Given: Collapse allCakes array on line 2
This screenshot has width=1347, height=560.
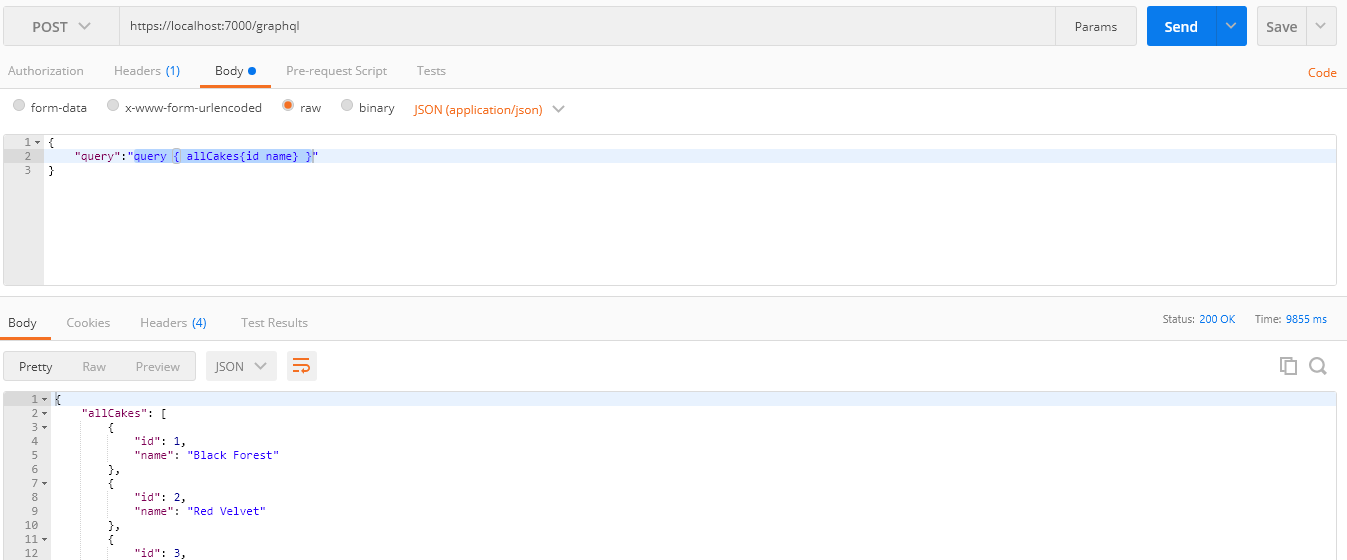Looking at the screenshot, I should (x=44, y=413).
